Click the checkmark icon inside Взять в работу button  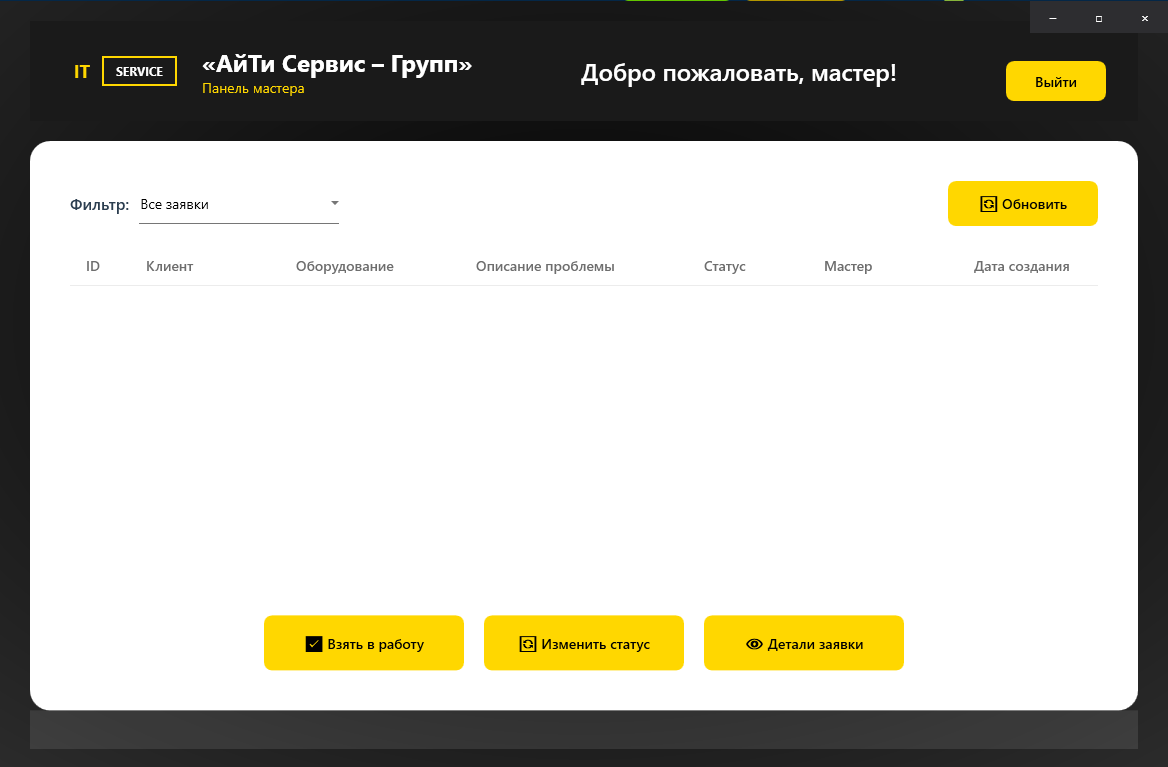[313, 643]
